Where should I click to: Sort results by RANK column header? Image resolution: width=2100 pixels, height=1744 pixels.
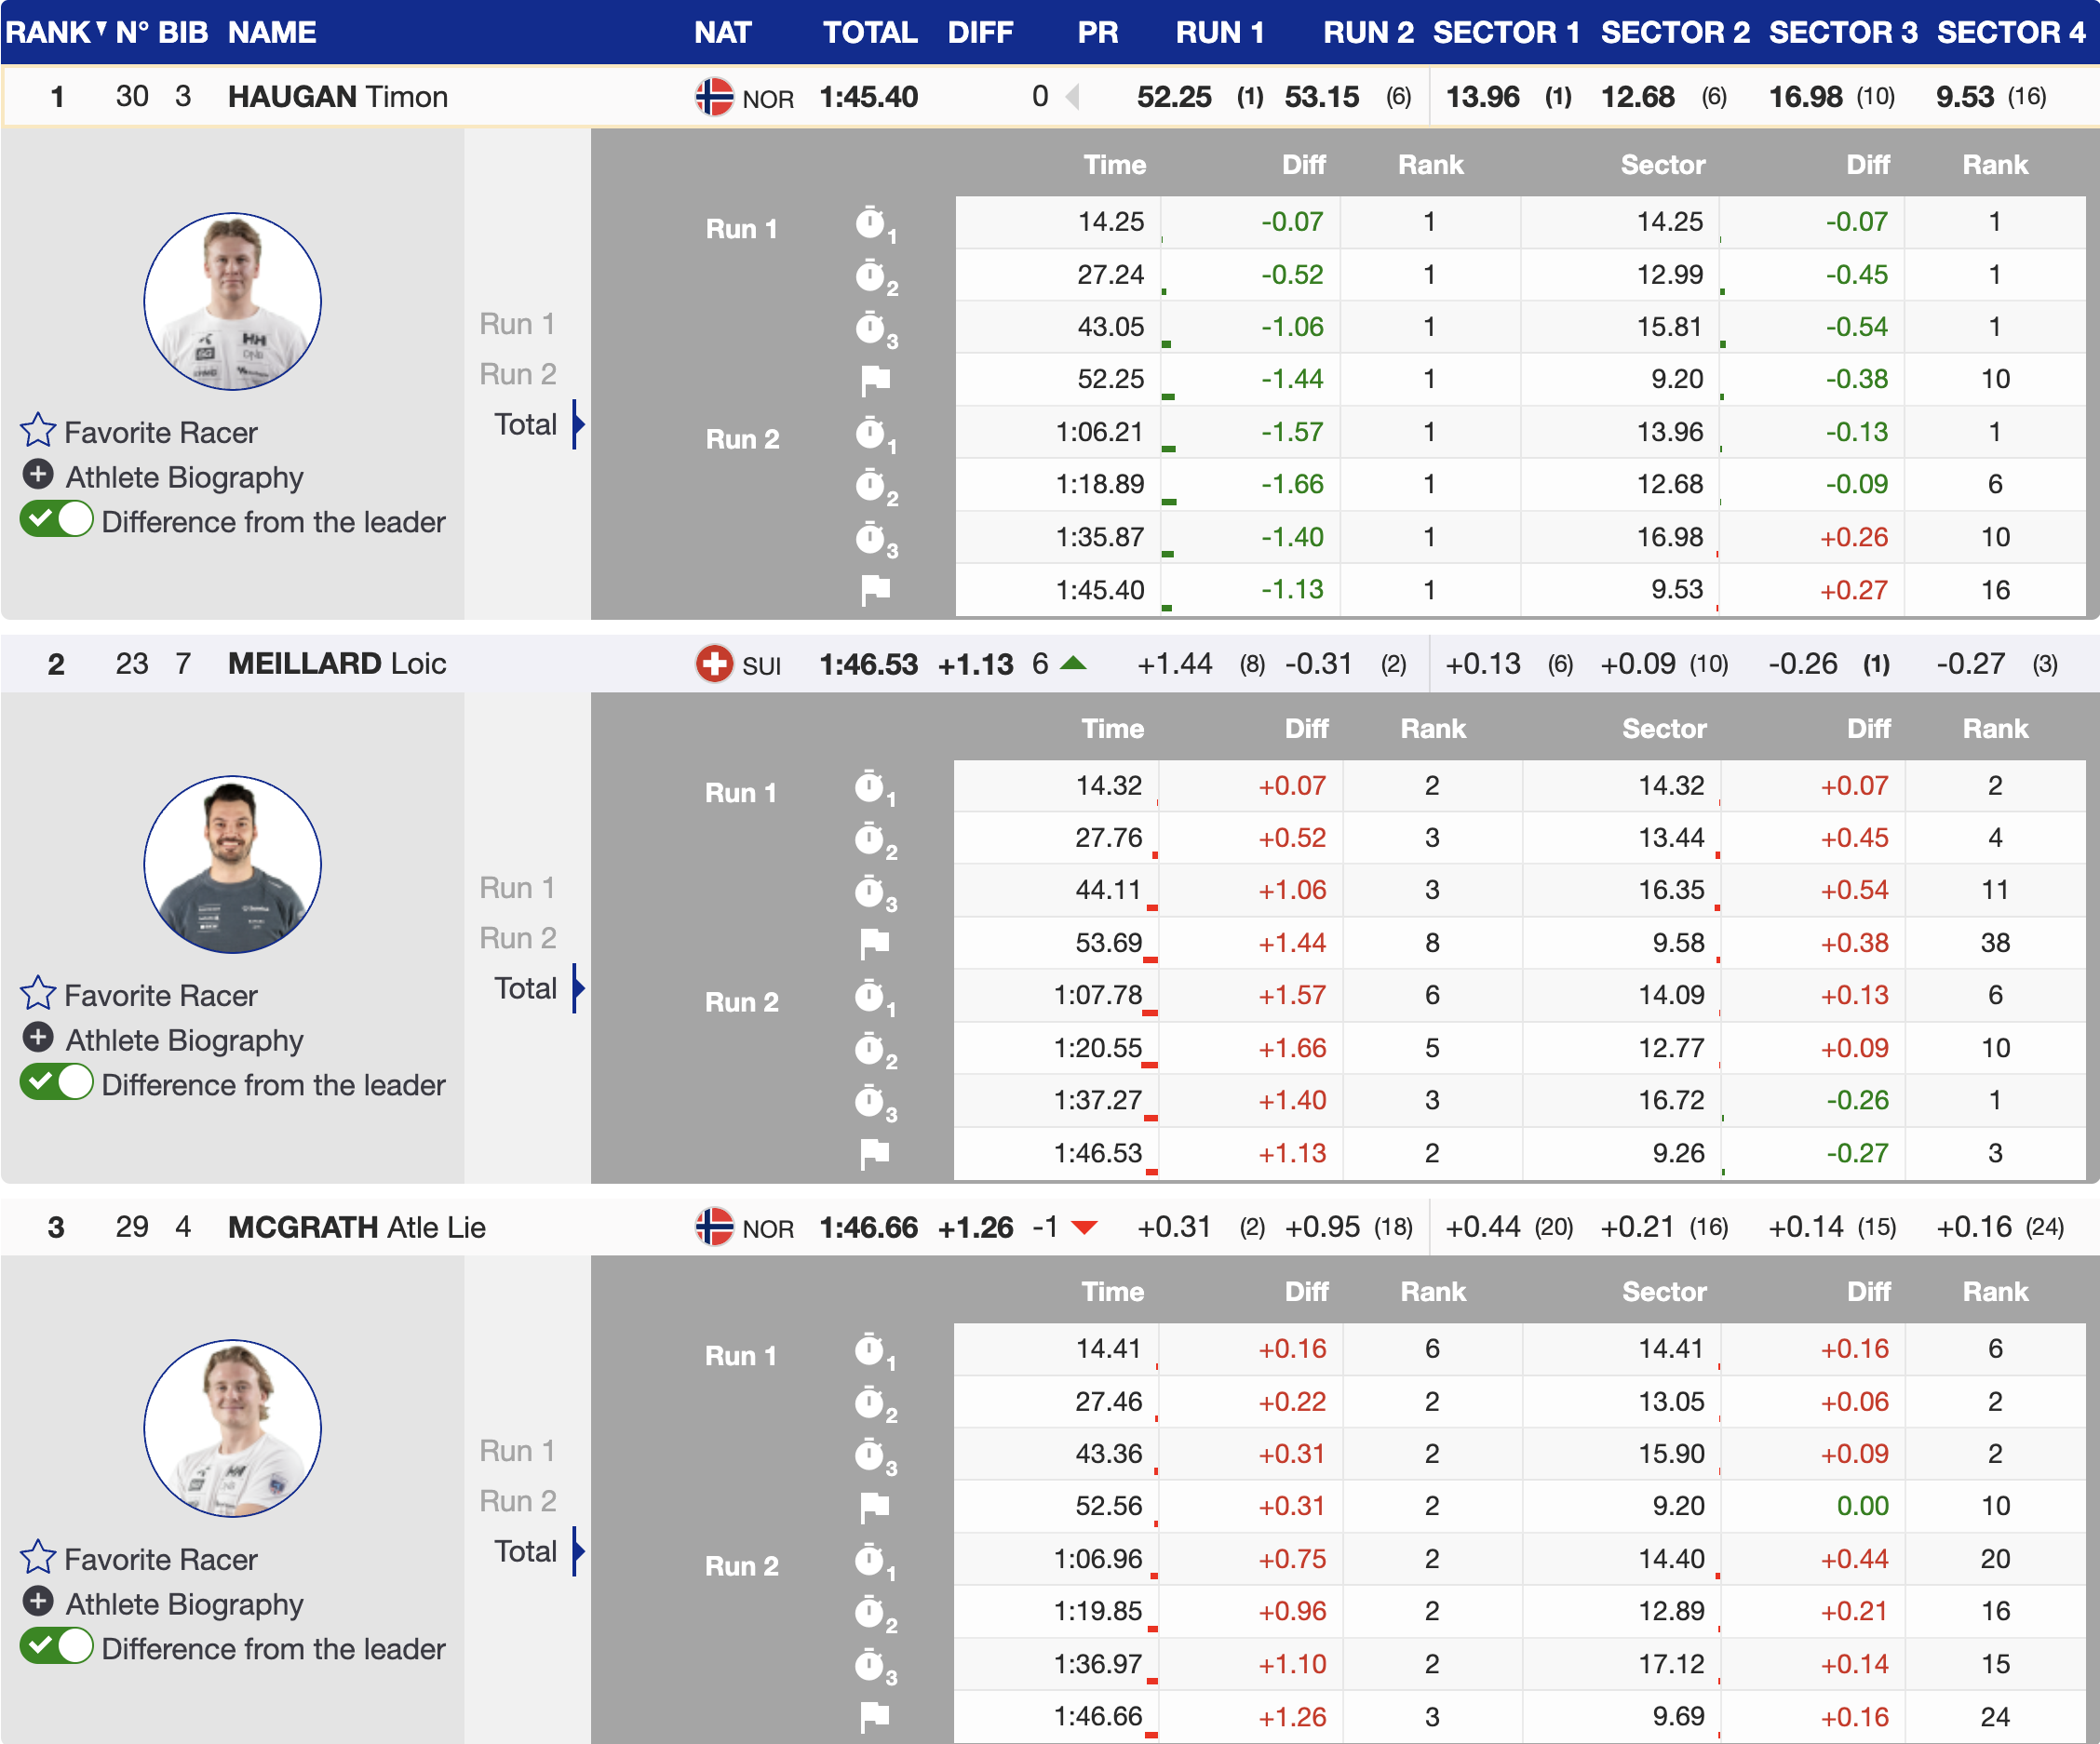click(48, 32)
